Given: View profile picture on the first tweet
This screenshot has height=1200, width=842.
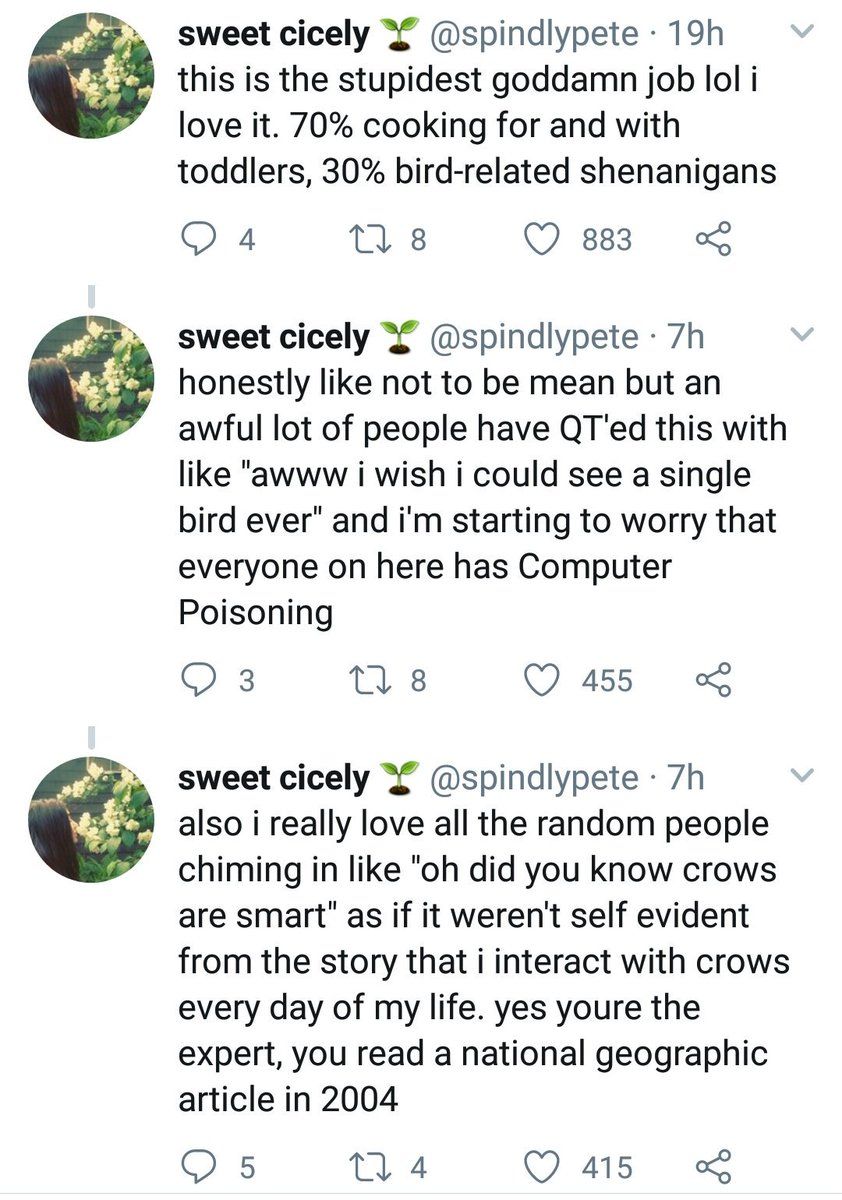Looking at the screenshot, I should (91, 77).
